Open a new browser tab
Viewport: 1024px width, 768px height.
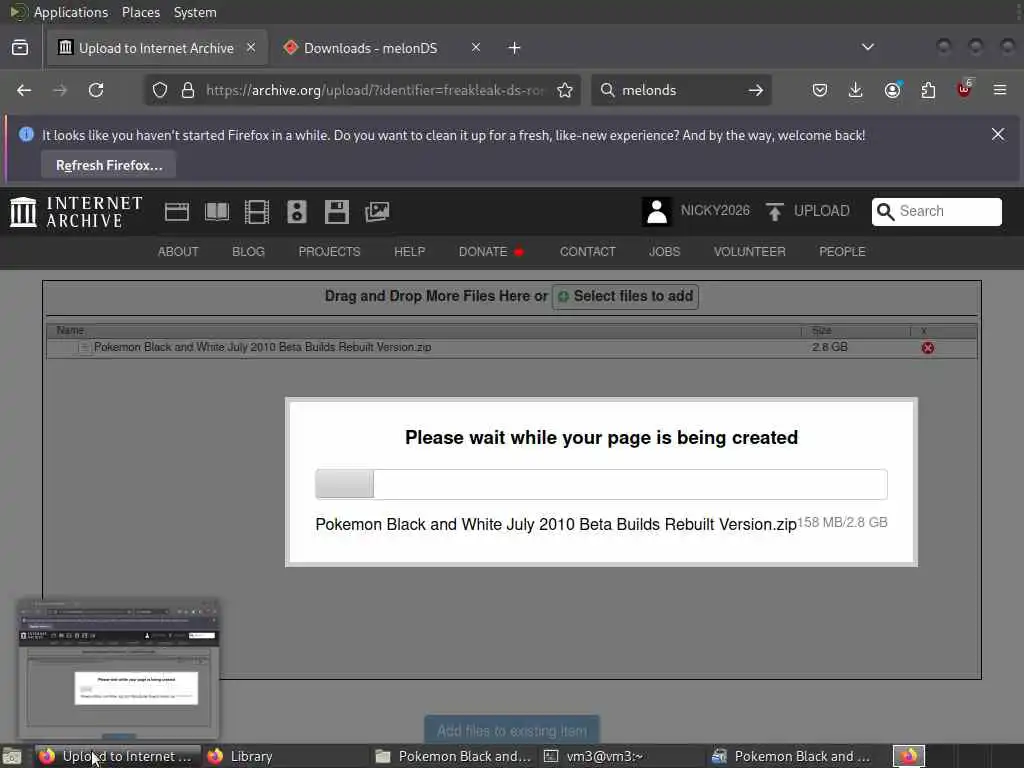click(x=515, y=48)
